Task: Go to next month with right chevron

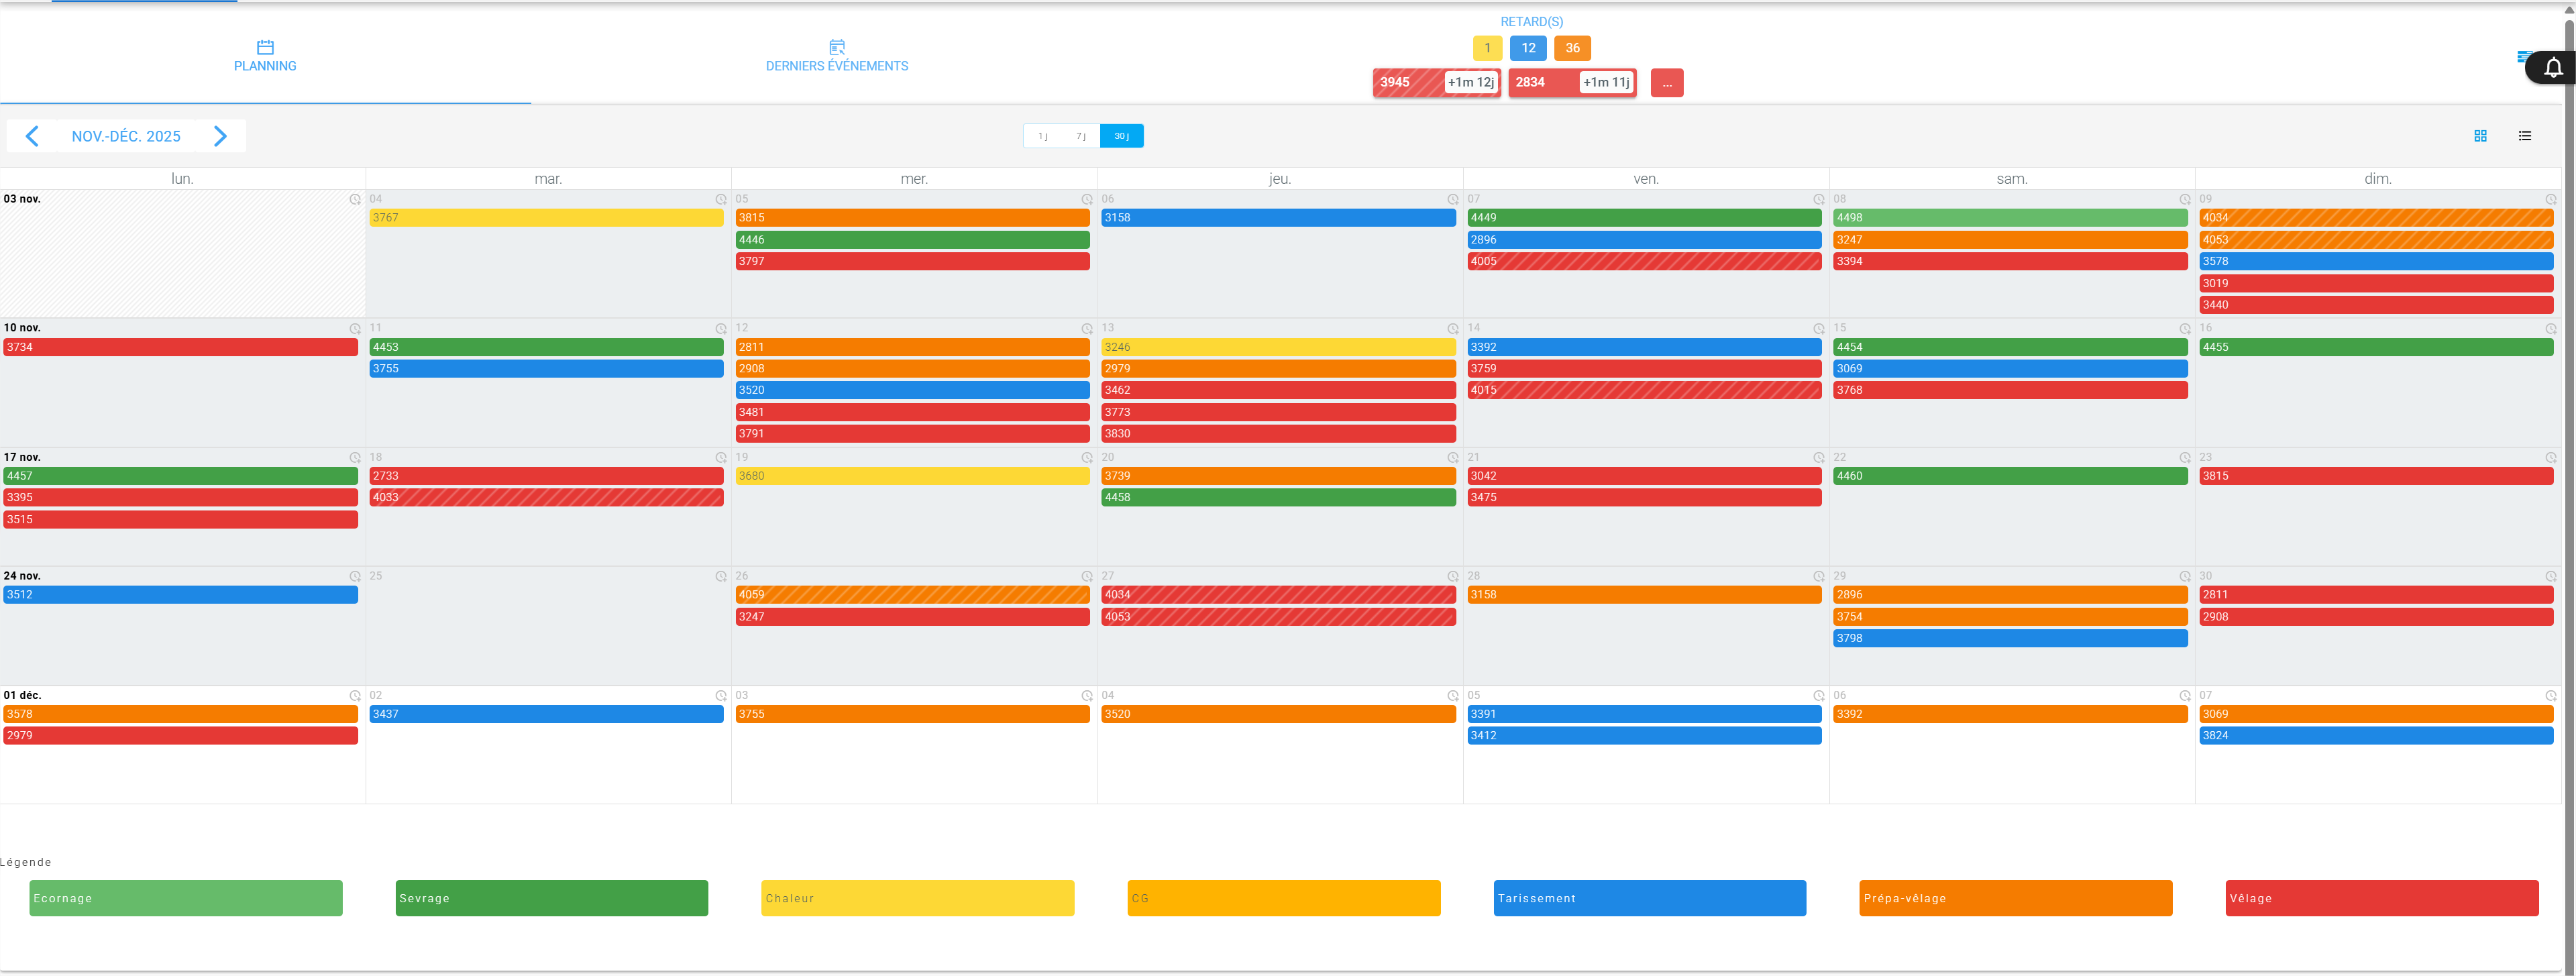Action: pos(220,136)
